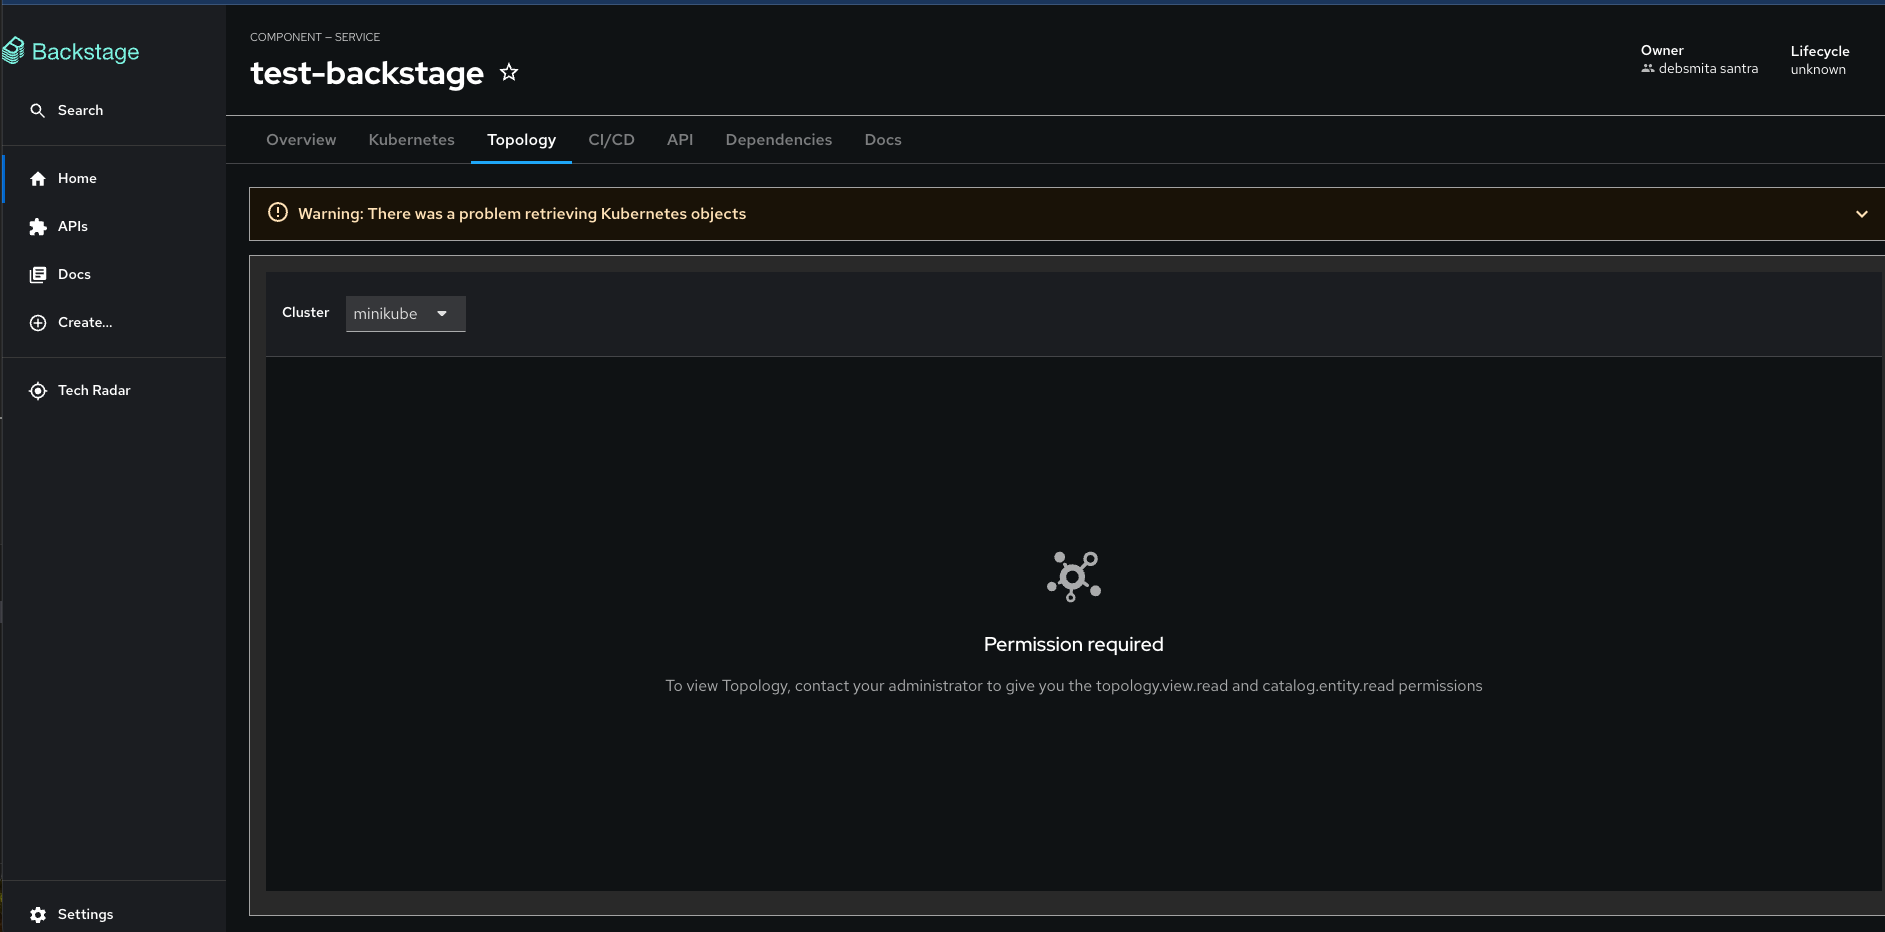Image resolution: width=1885 pixels, height=932 pixels.
Task: Expand the Kubernetes warning details chevron
Action: pos(1862,214)
